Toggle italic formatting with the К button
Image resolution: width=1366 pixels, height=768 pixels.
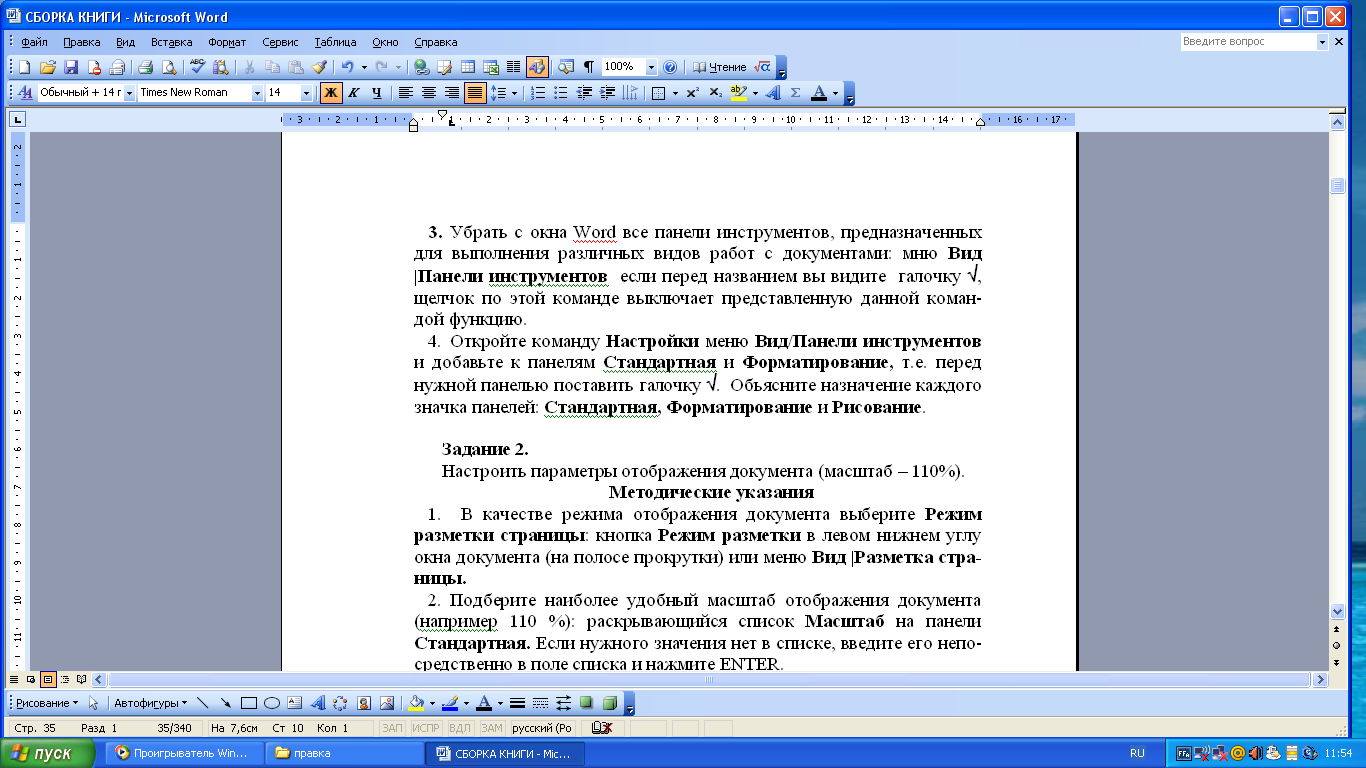click(353, 93)
